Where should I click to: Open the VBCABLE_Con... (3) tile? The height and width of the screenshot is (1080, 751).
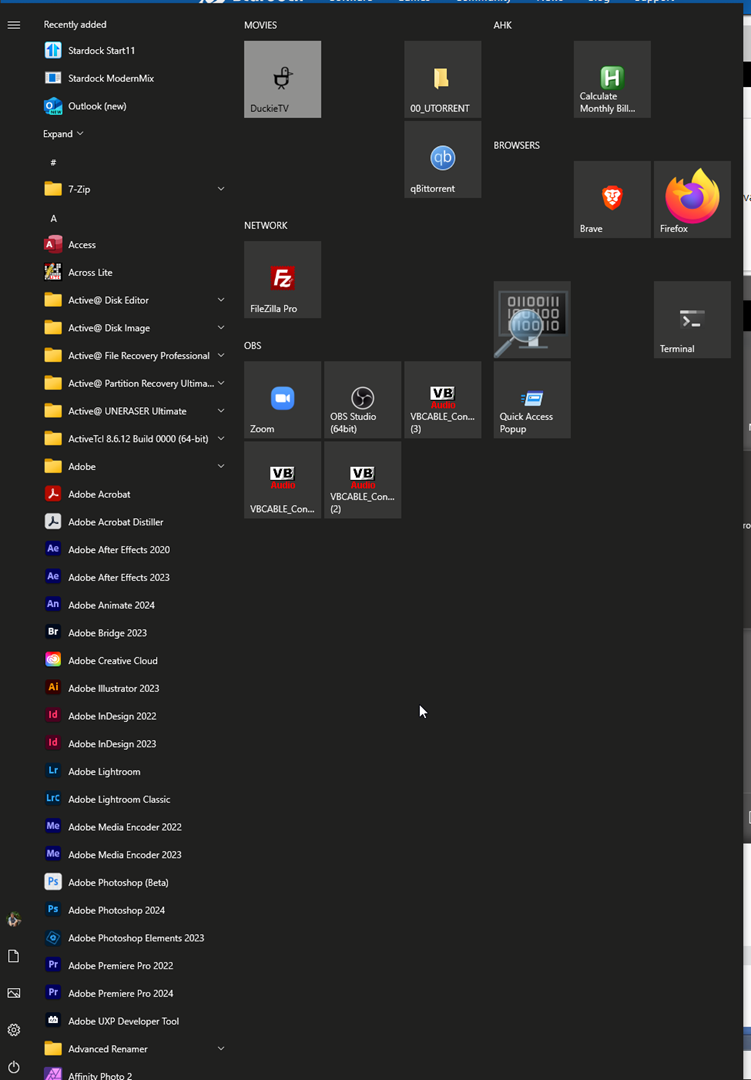(x=442, y=399)
